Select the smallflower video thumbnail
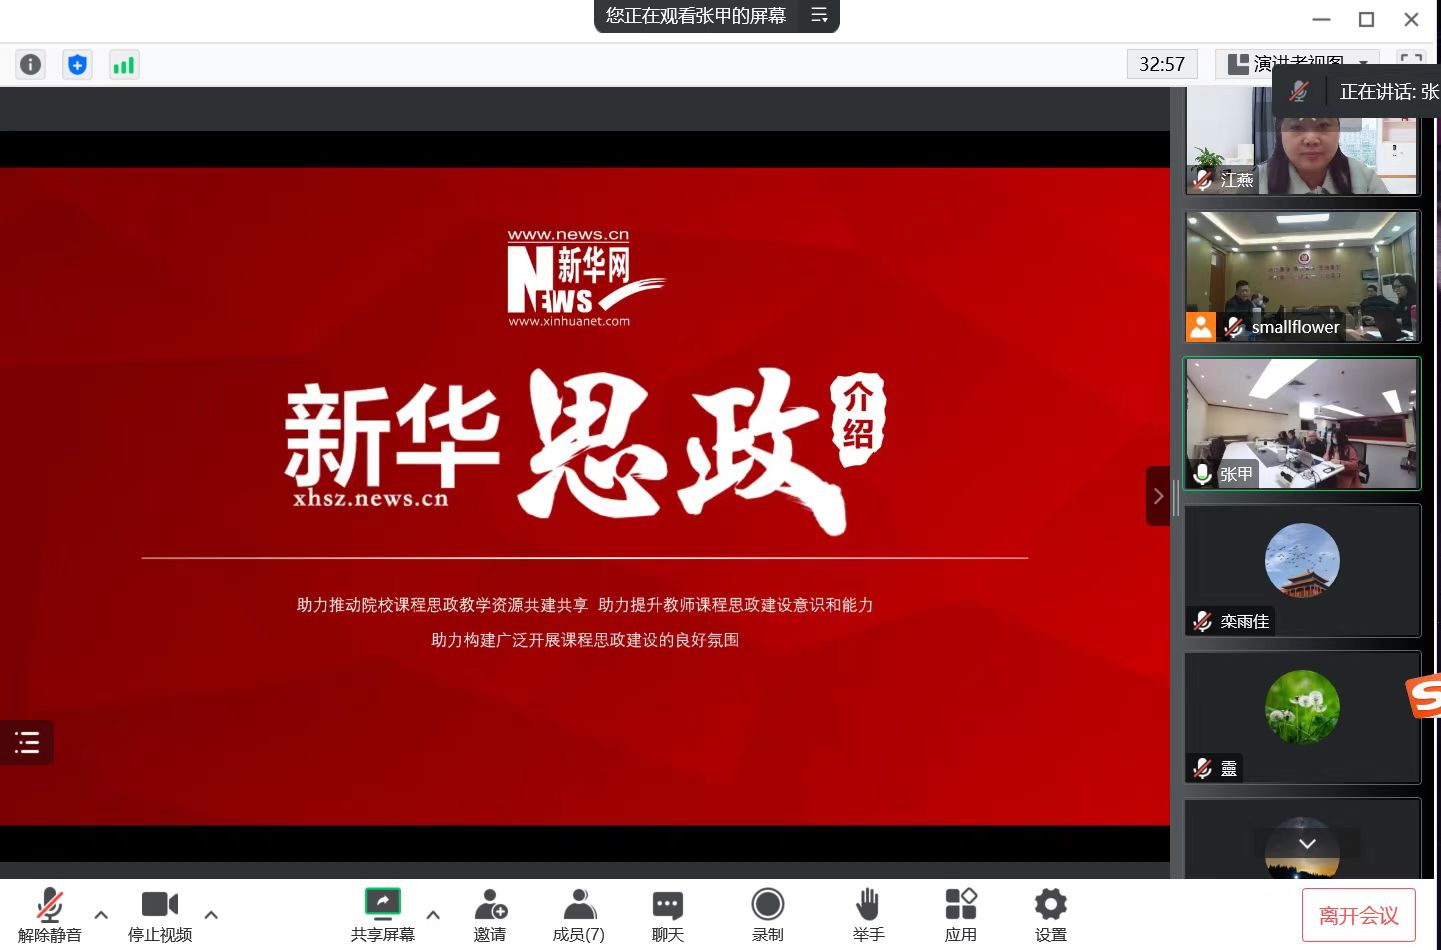This screenshot has width=1441, height=950. pos(1301,276)
